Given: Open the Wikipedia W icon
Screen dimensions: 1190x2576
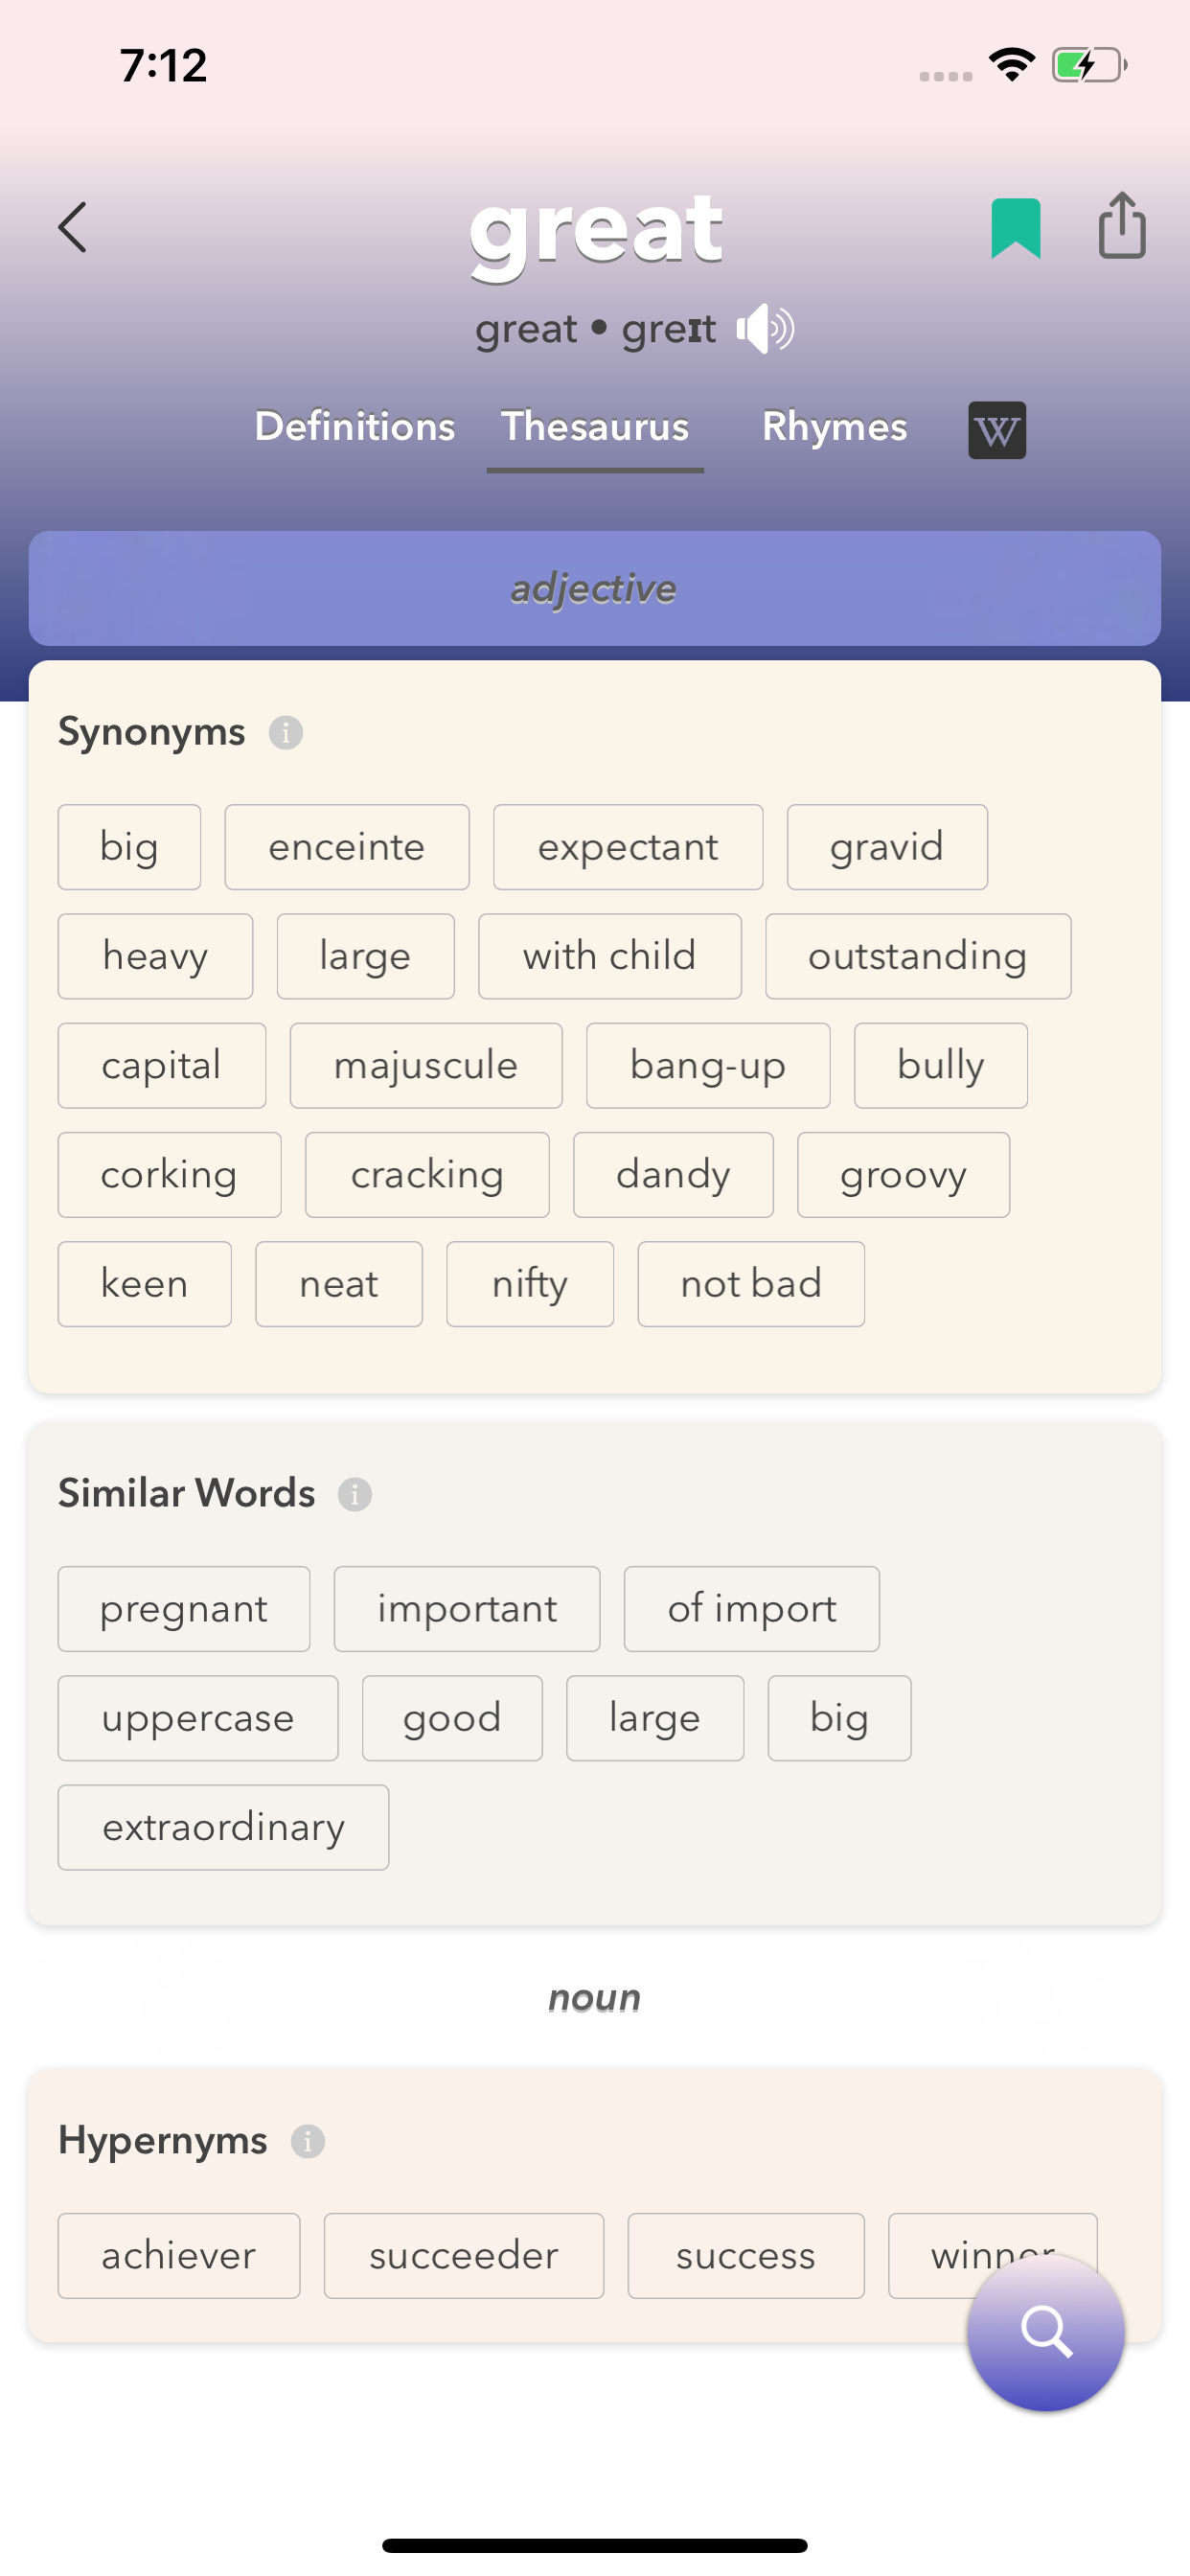Looking at the screenshot, I should click(x=996, y=430).
